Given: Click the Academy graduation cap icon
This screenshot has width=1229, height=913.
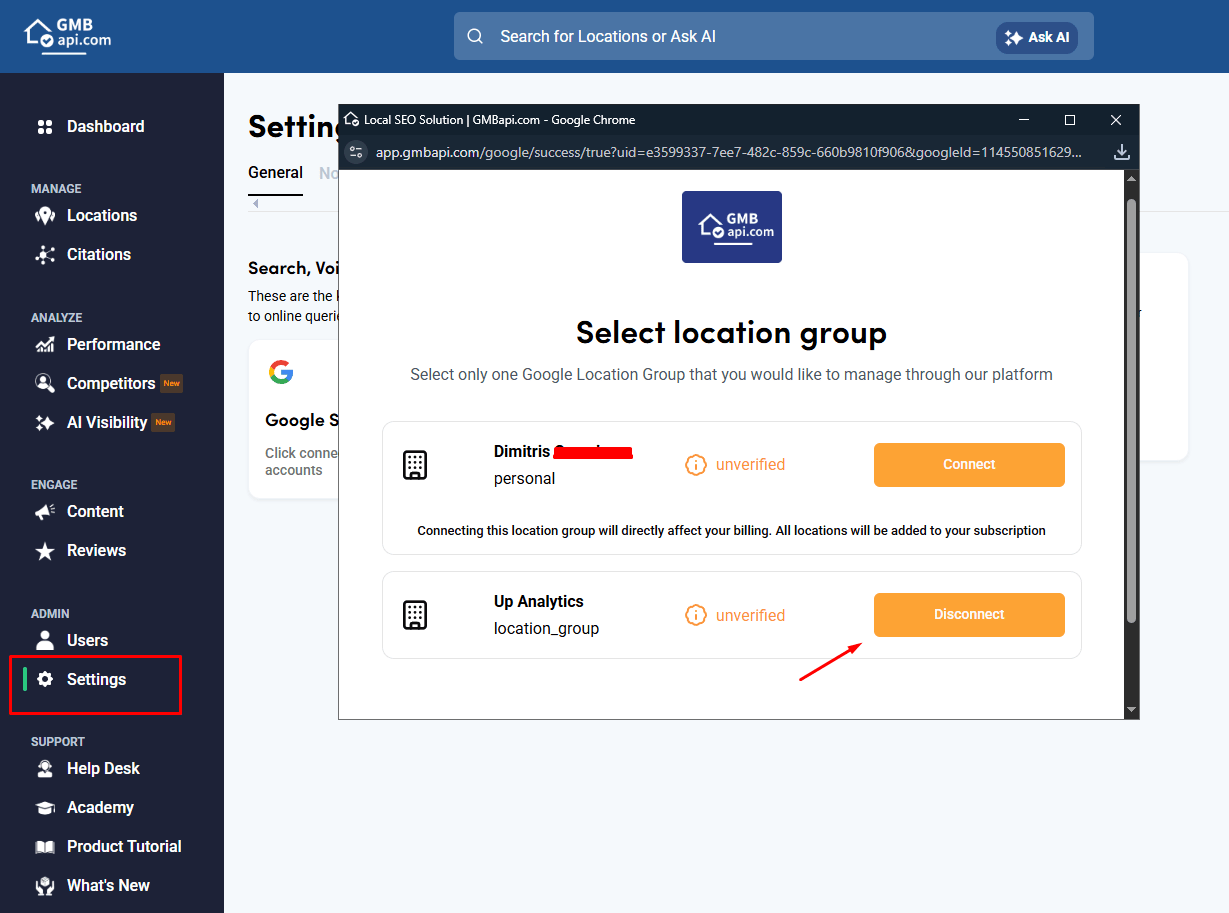Looking at the screenshot, I should pos(45,808).
